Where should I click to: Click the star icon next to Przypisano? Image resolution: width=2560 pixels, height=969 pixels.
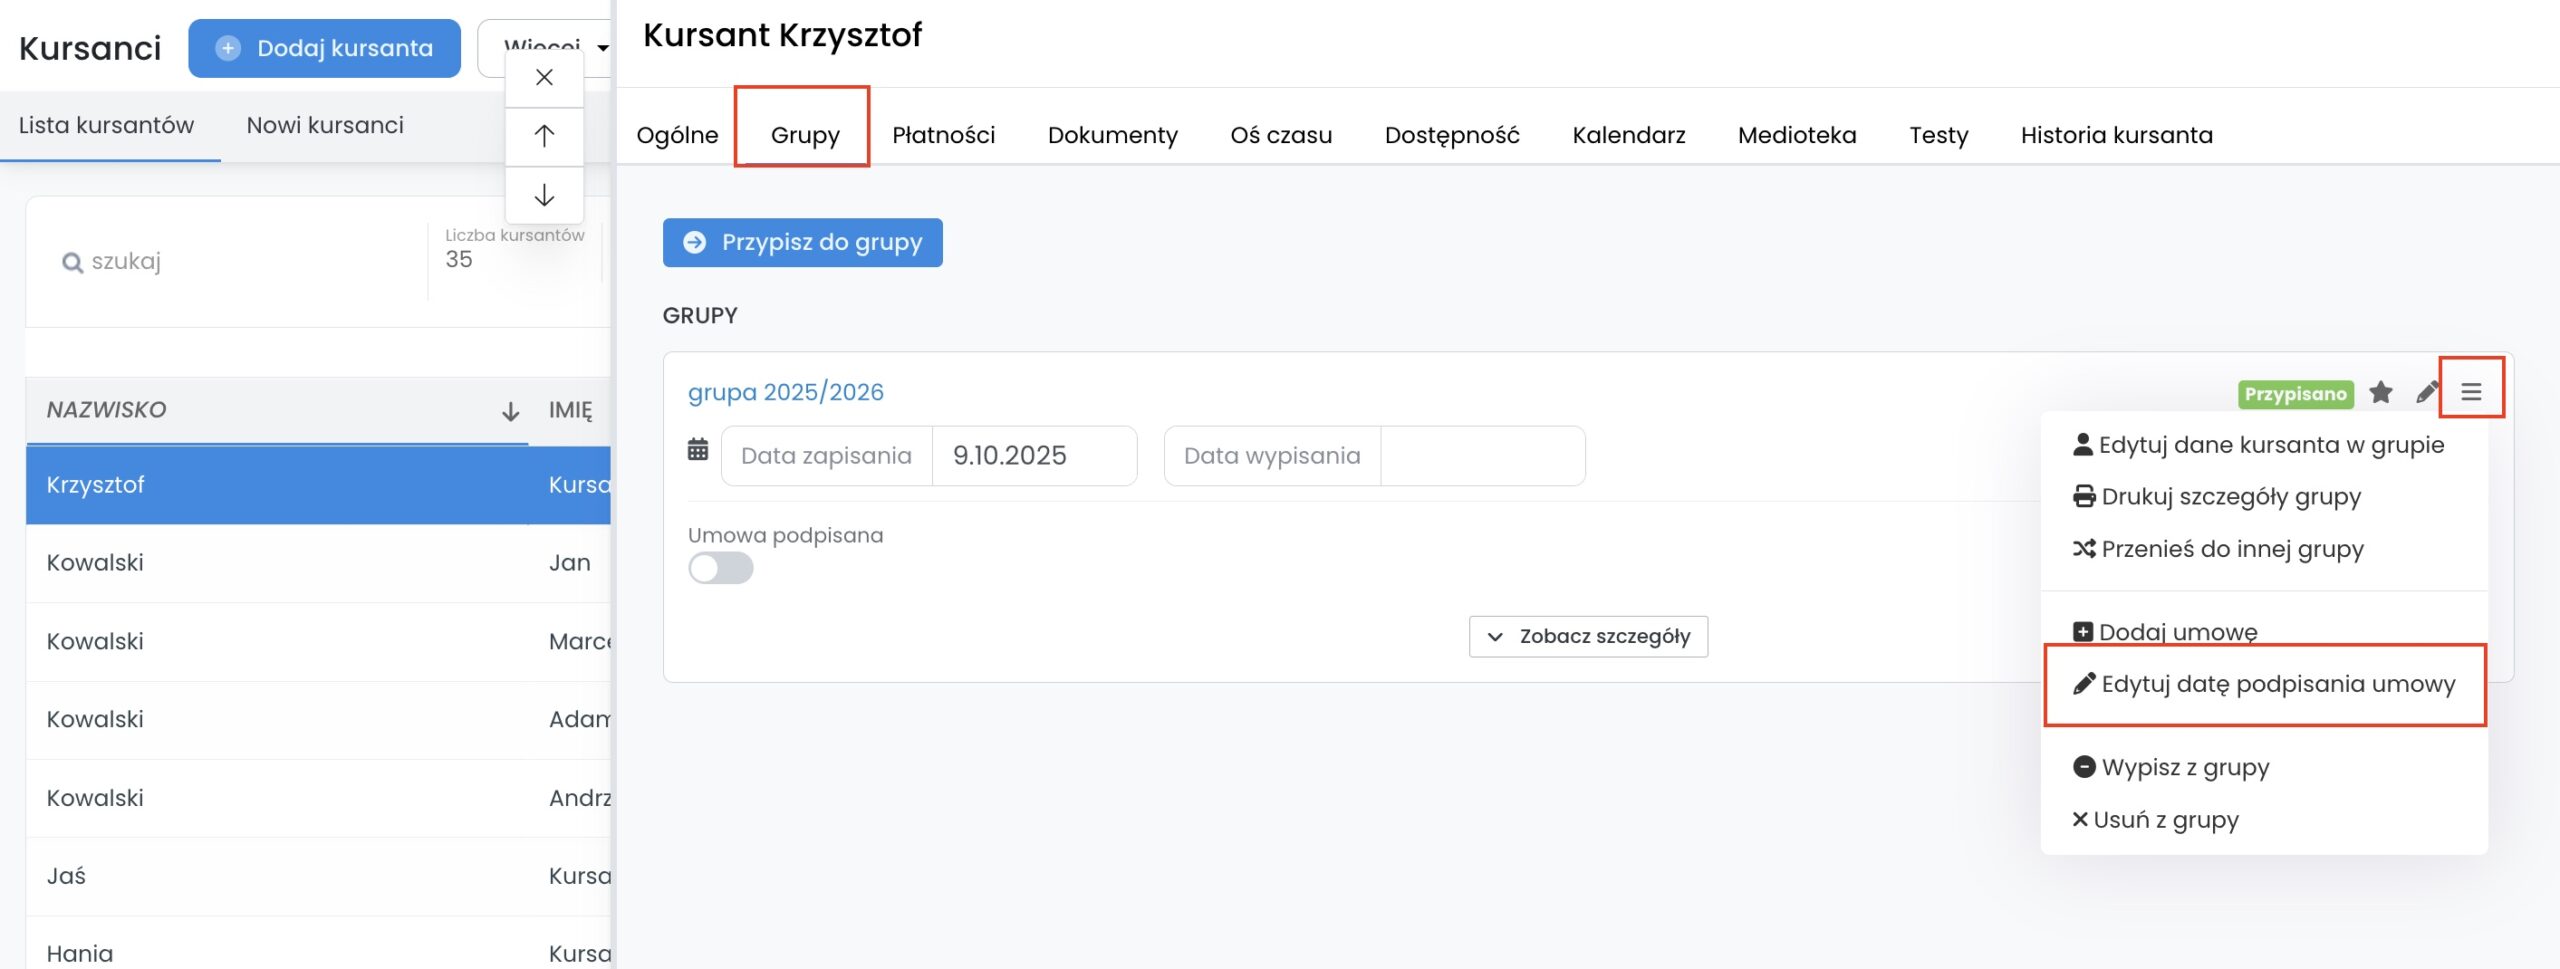click(2381, 393)
